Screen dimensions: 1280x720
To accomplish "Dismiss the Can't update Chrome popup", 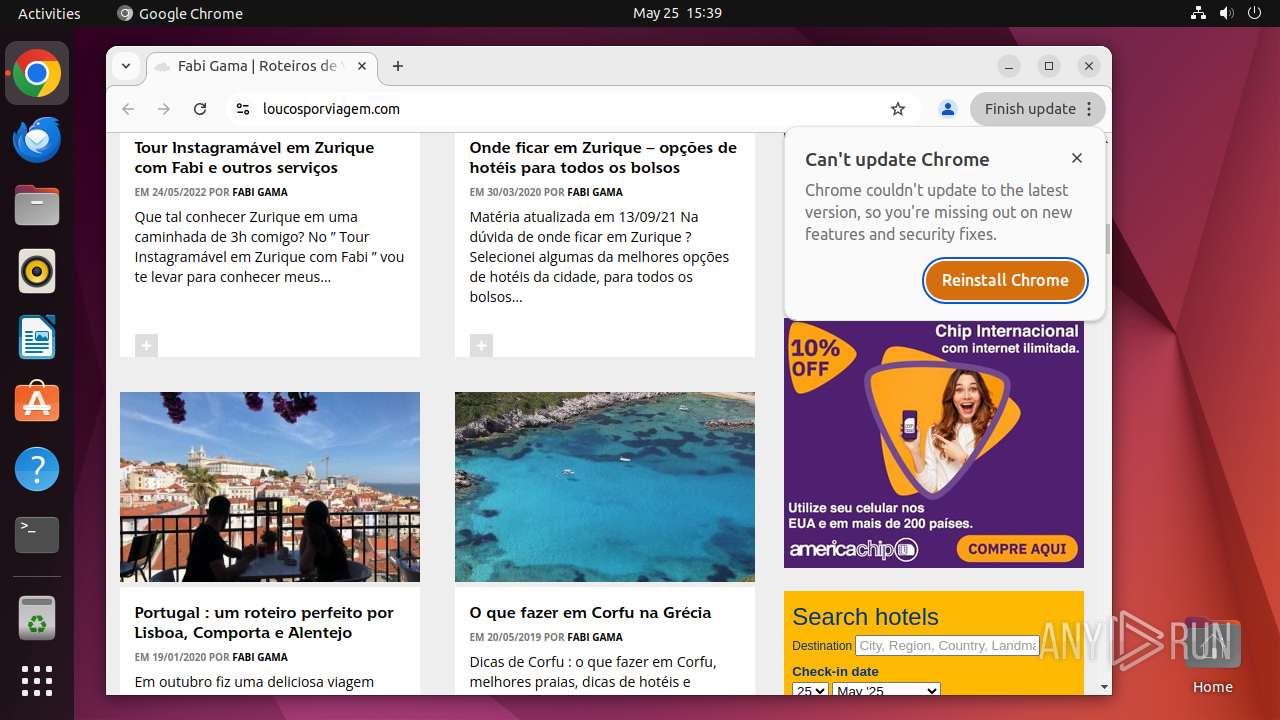I will (1077, 158).
